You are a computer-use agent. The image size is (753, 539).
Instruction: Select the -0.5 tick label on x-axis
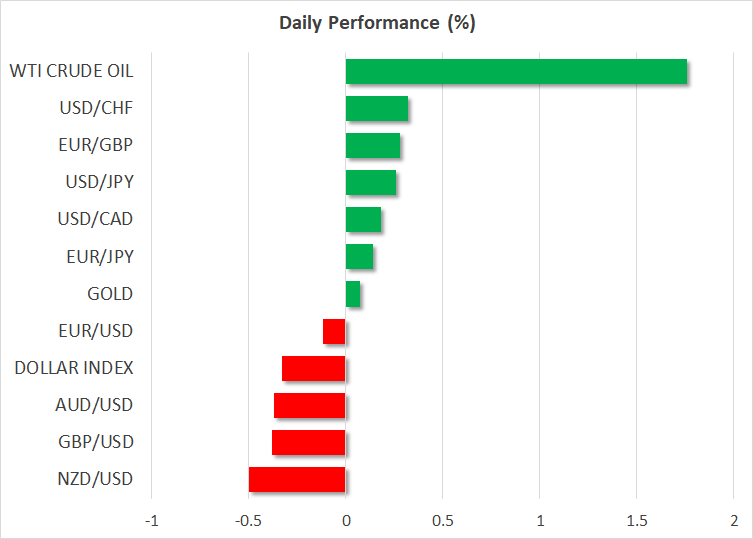point(247,520)
